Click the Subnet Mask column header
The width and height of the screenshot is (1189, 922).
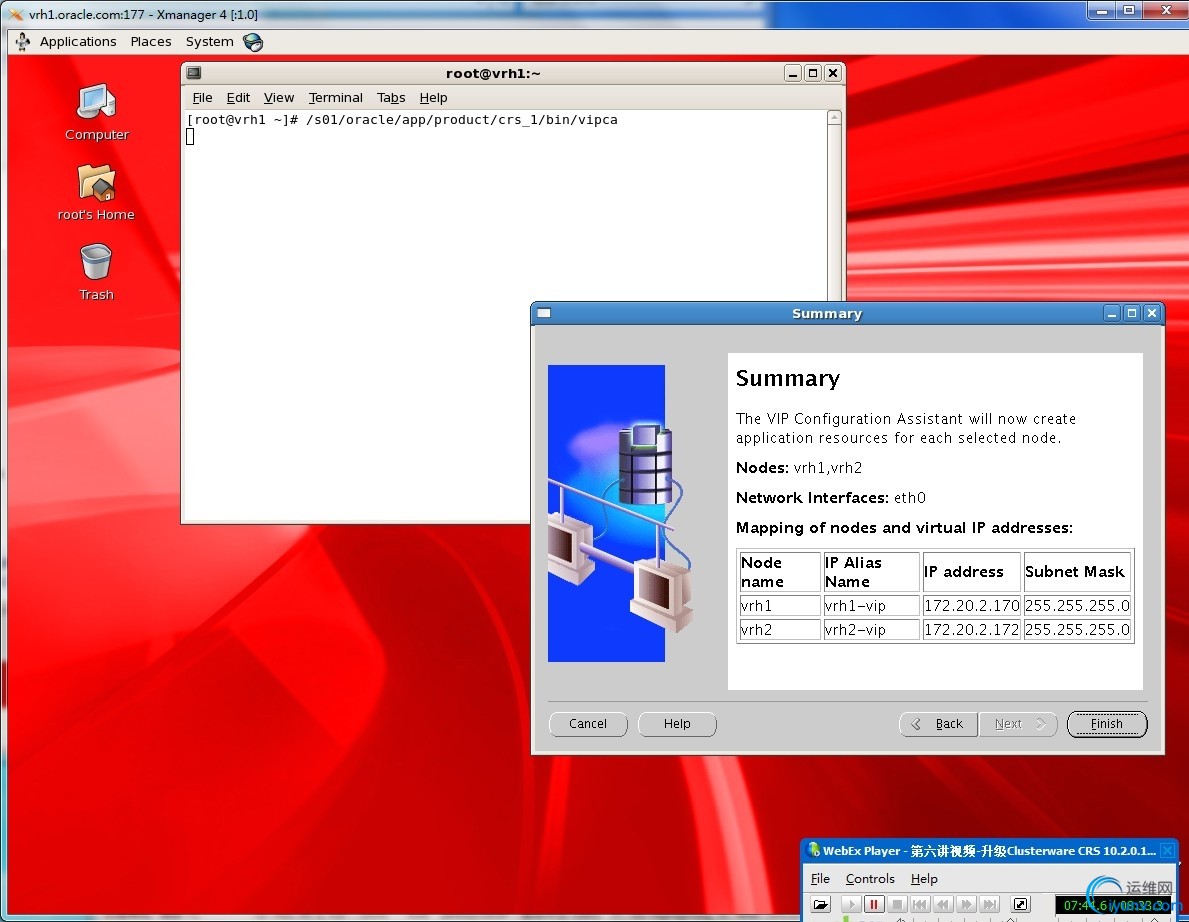(1077, 572)
